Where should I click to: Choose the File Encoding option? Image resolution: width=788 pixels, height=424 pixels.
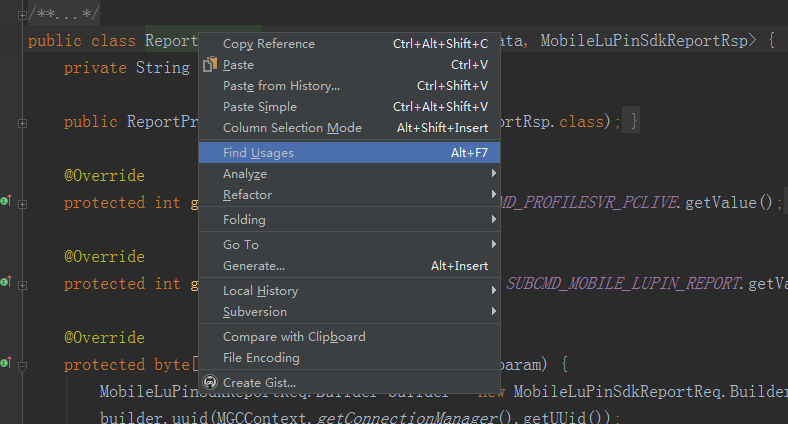point(261,358)
